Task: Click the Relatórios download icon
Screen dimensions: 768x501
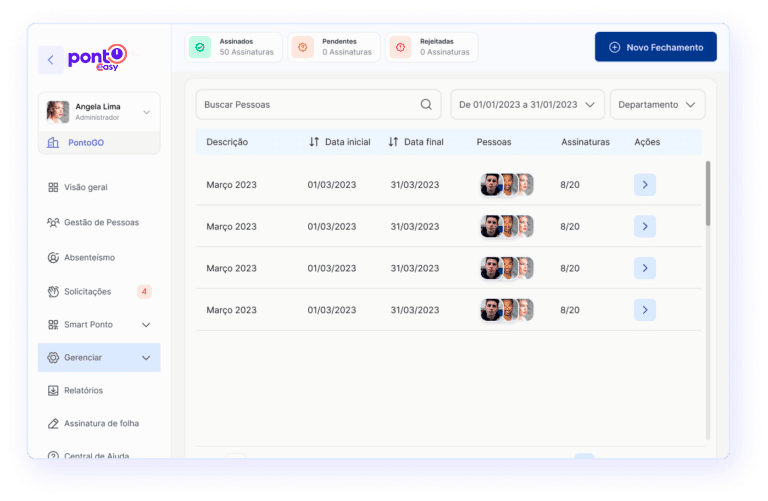Action: click(x=53, y=390)
